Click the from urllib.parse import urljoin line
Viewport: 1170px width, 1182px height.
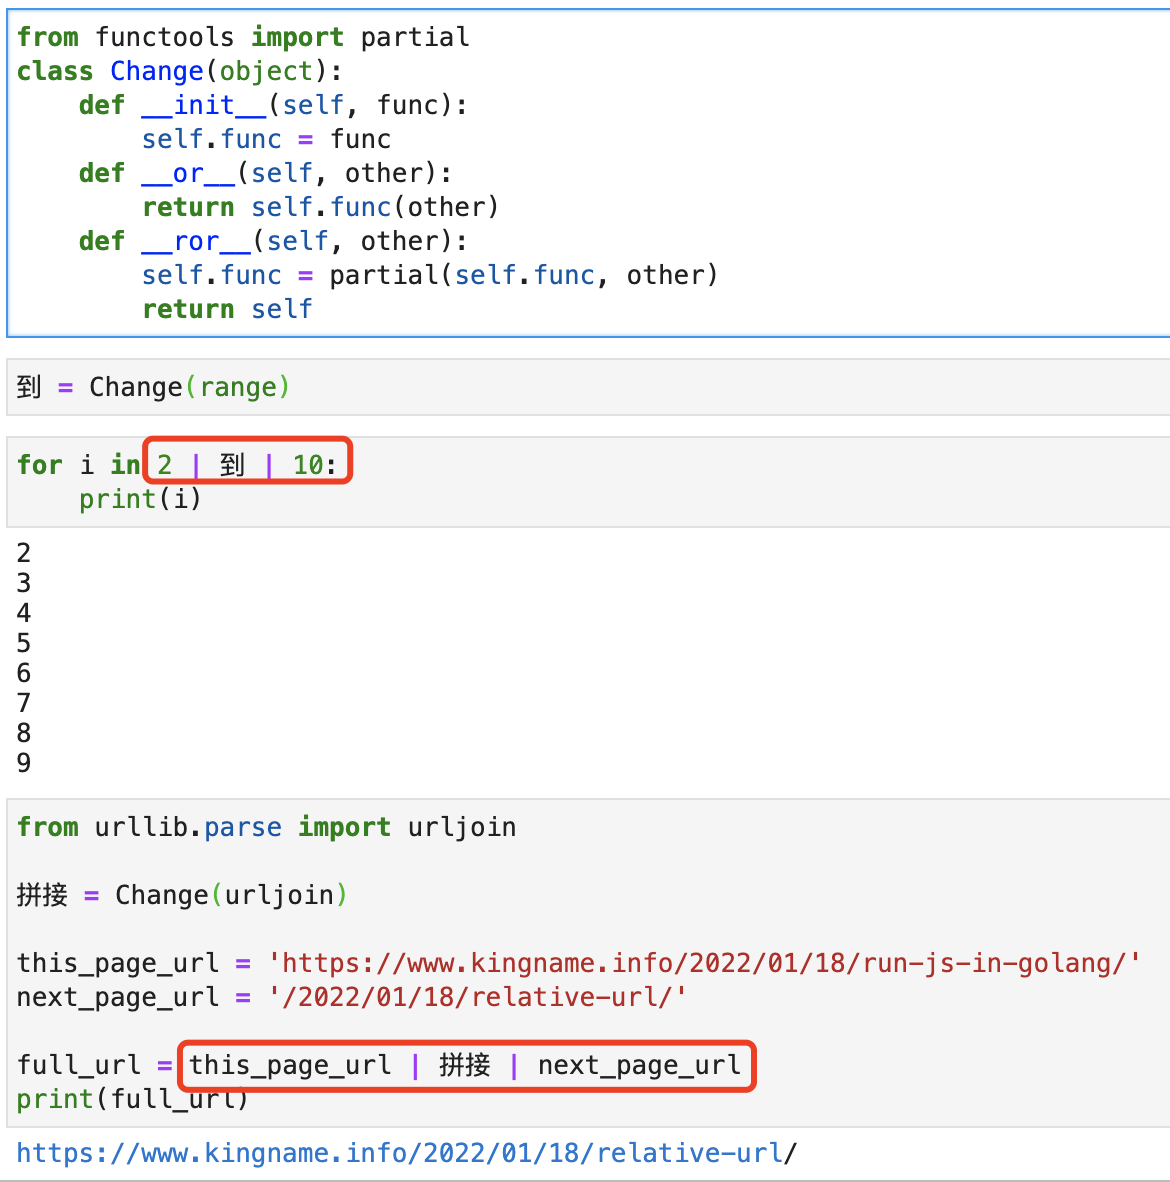point(266,827)
